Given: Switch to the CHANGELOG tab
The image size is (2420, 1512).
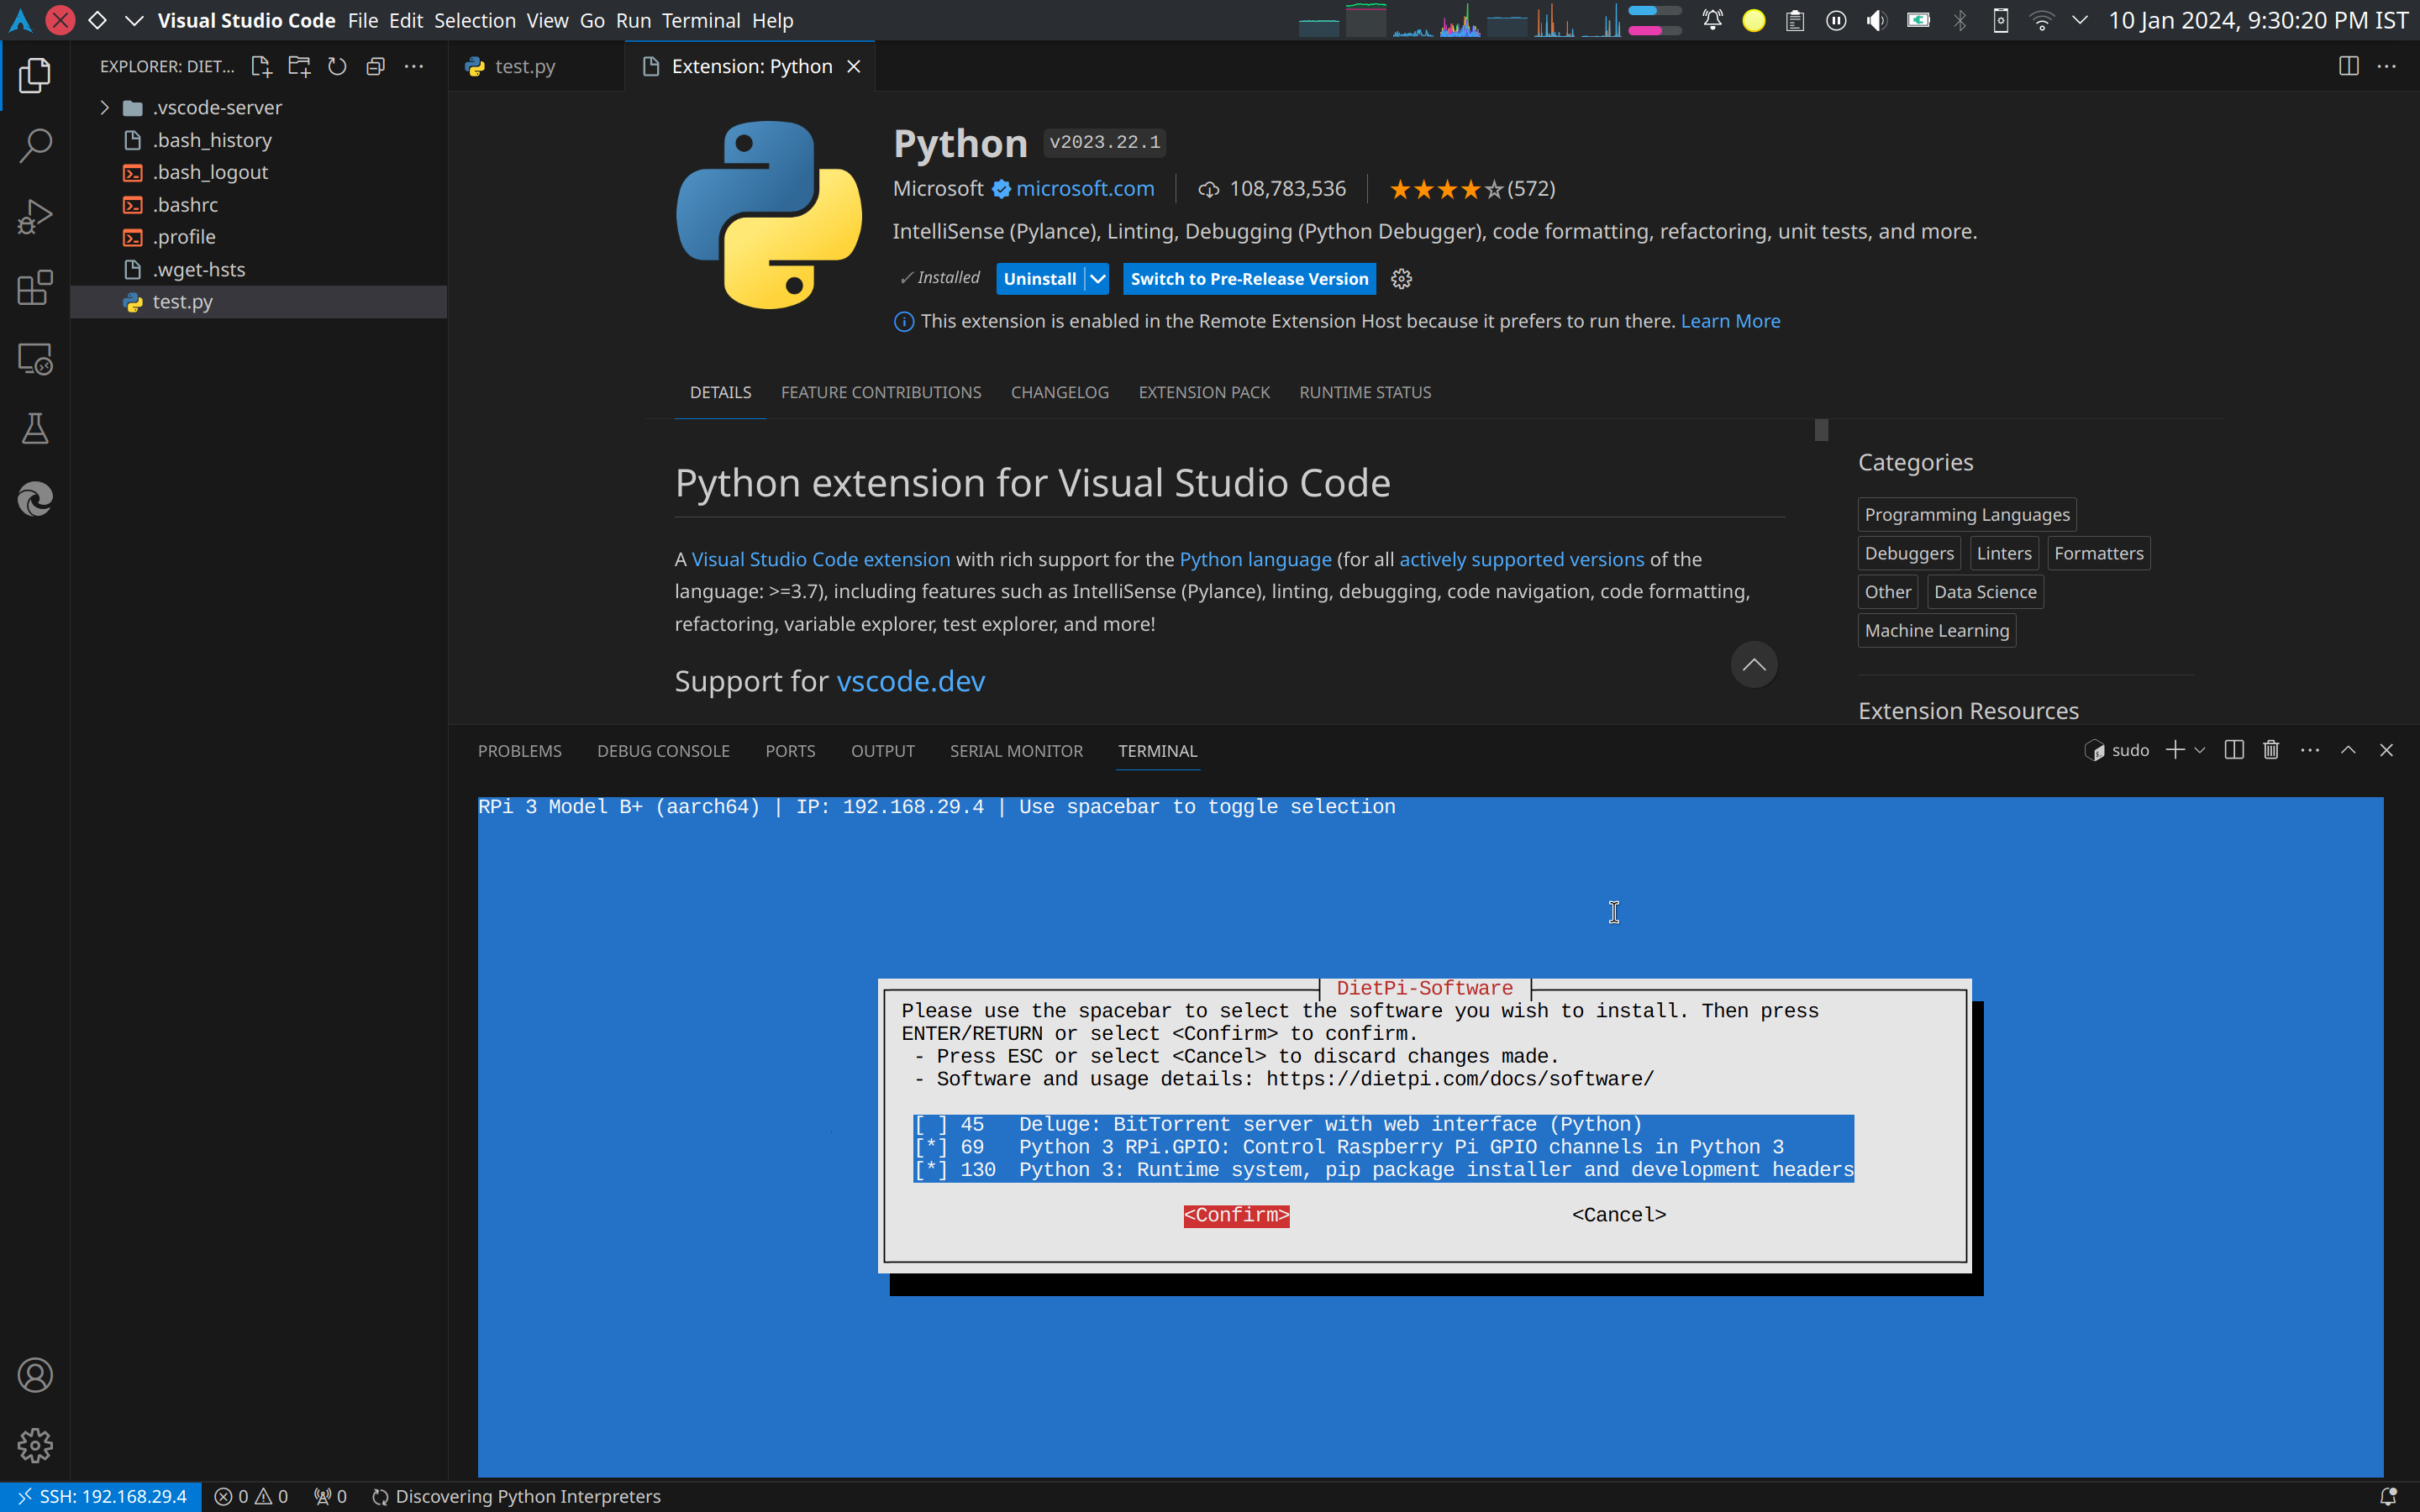Looking at the screenshot, I should (1059, 392).
